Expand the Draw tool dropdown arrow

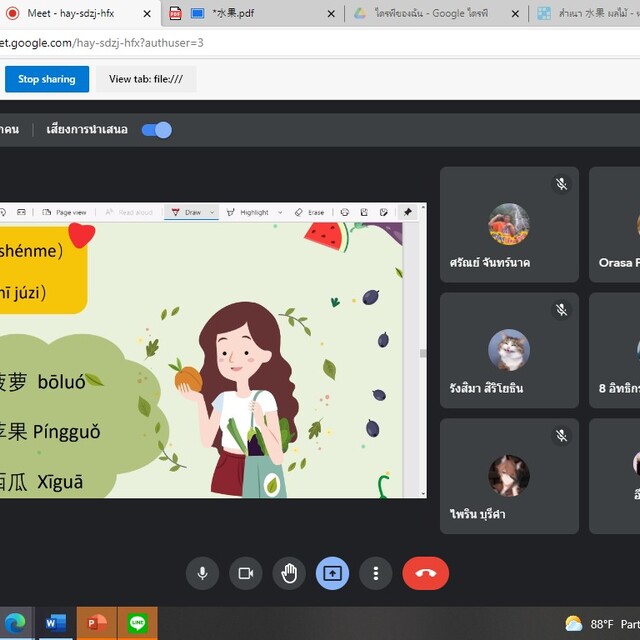pyautogui.click(x=212, y=212)
